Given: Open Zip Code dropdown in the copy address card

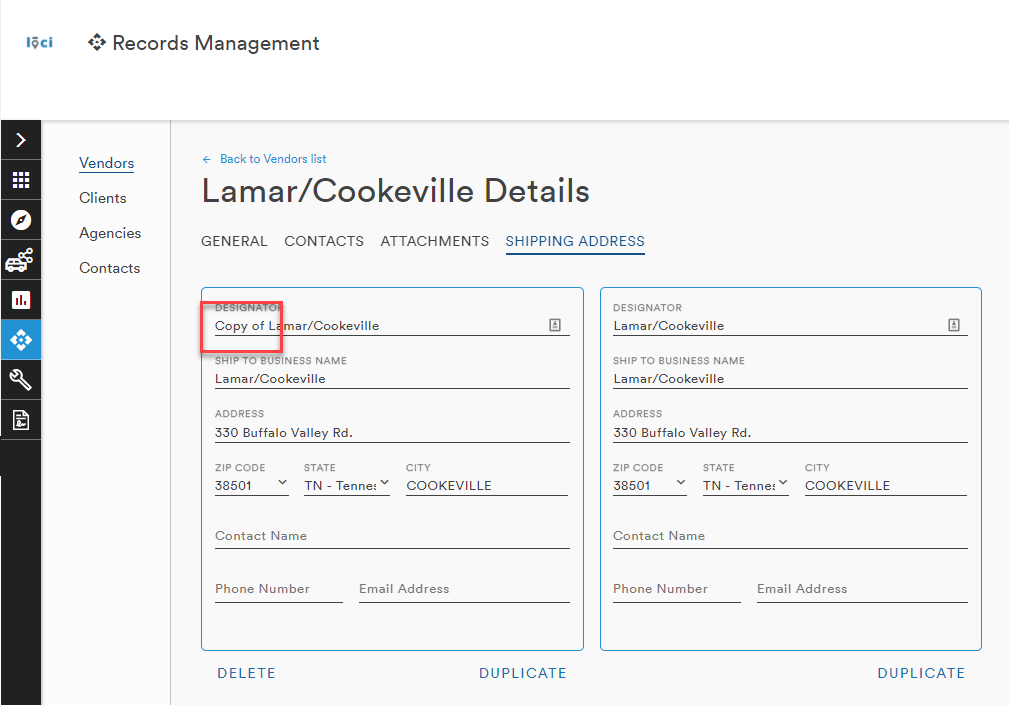Looking at the screenshot, I should click(x=252, y=486).
